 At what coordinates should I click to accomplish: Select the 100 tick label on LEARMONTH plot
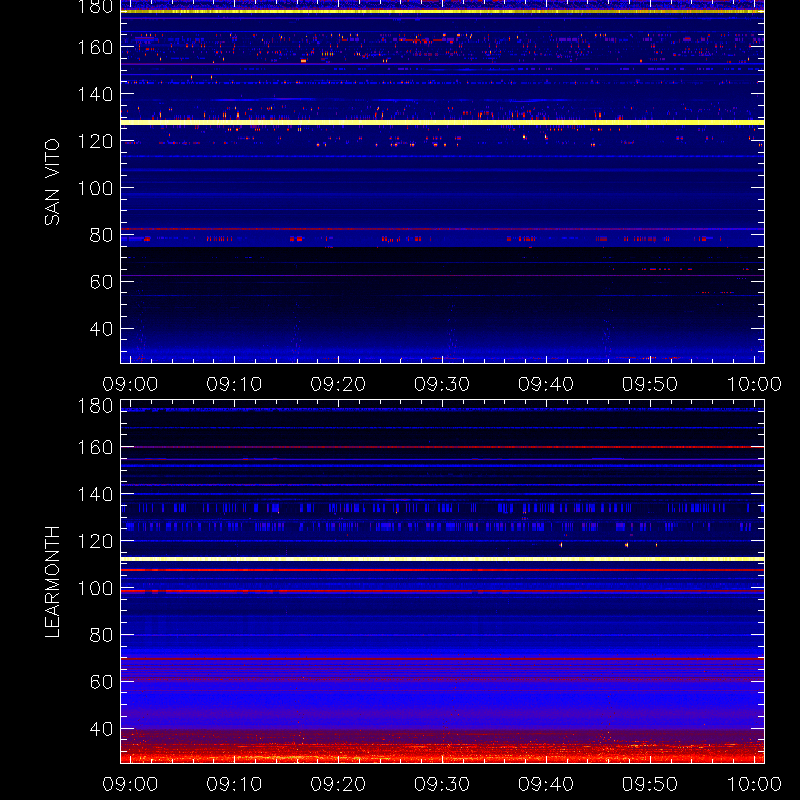[95, 588]
